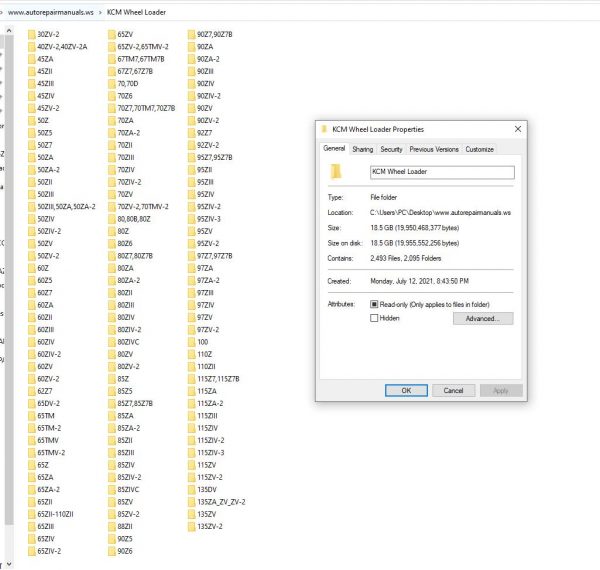Select the 65ZV-2,65TMV-2 folder name
This screenshot has width=600, height=570.
(x=143, y=47)
